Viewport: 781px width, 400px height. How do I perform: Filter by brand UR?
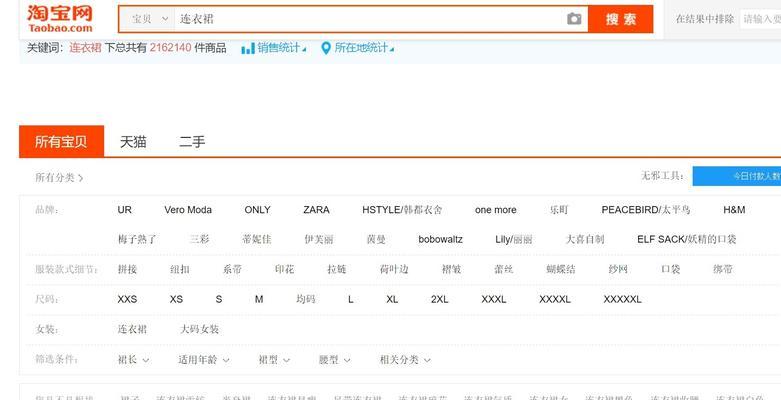coord(125,210)
